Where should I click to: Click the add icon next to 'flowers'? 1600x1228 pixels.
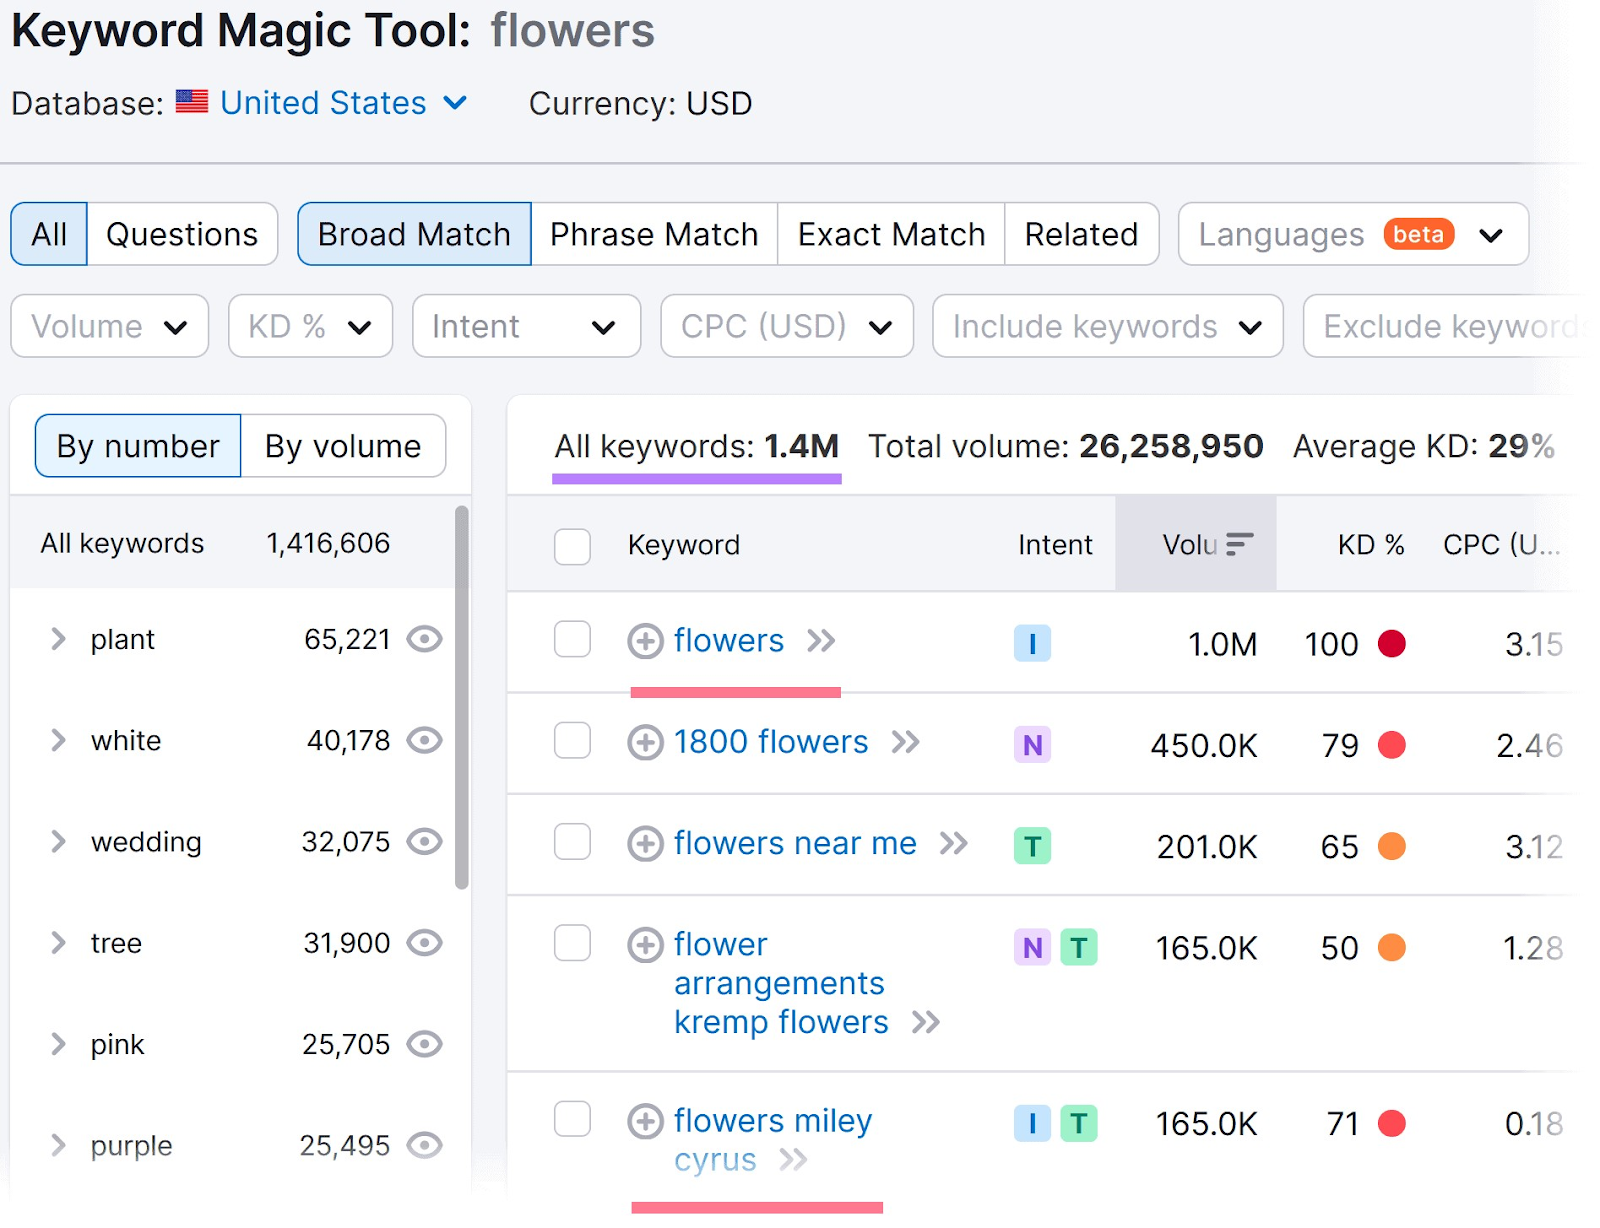coord(646,641)
